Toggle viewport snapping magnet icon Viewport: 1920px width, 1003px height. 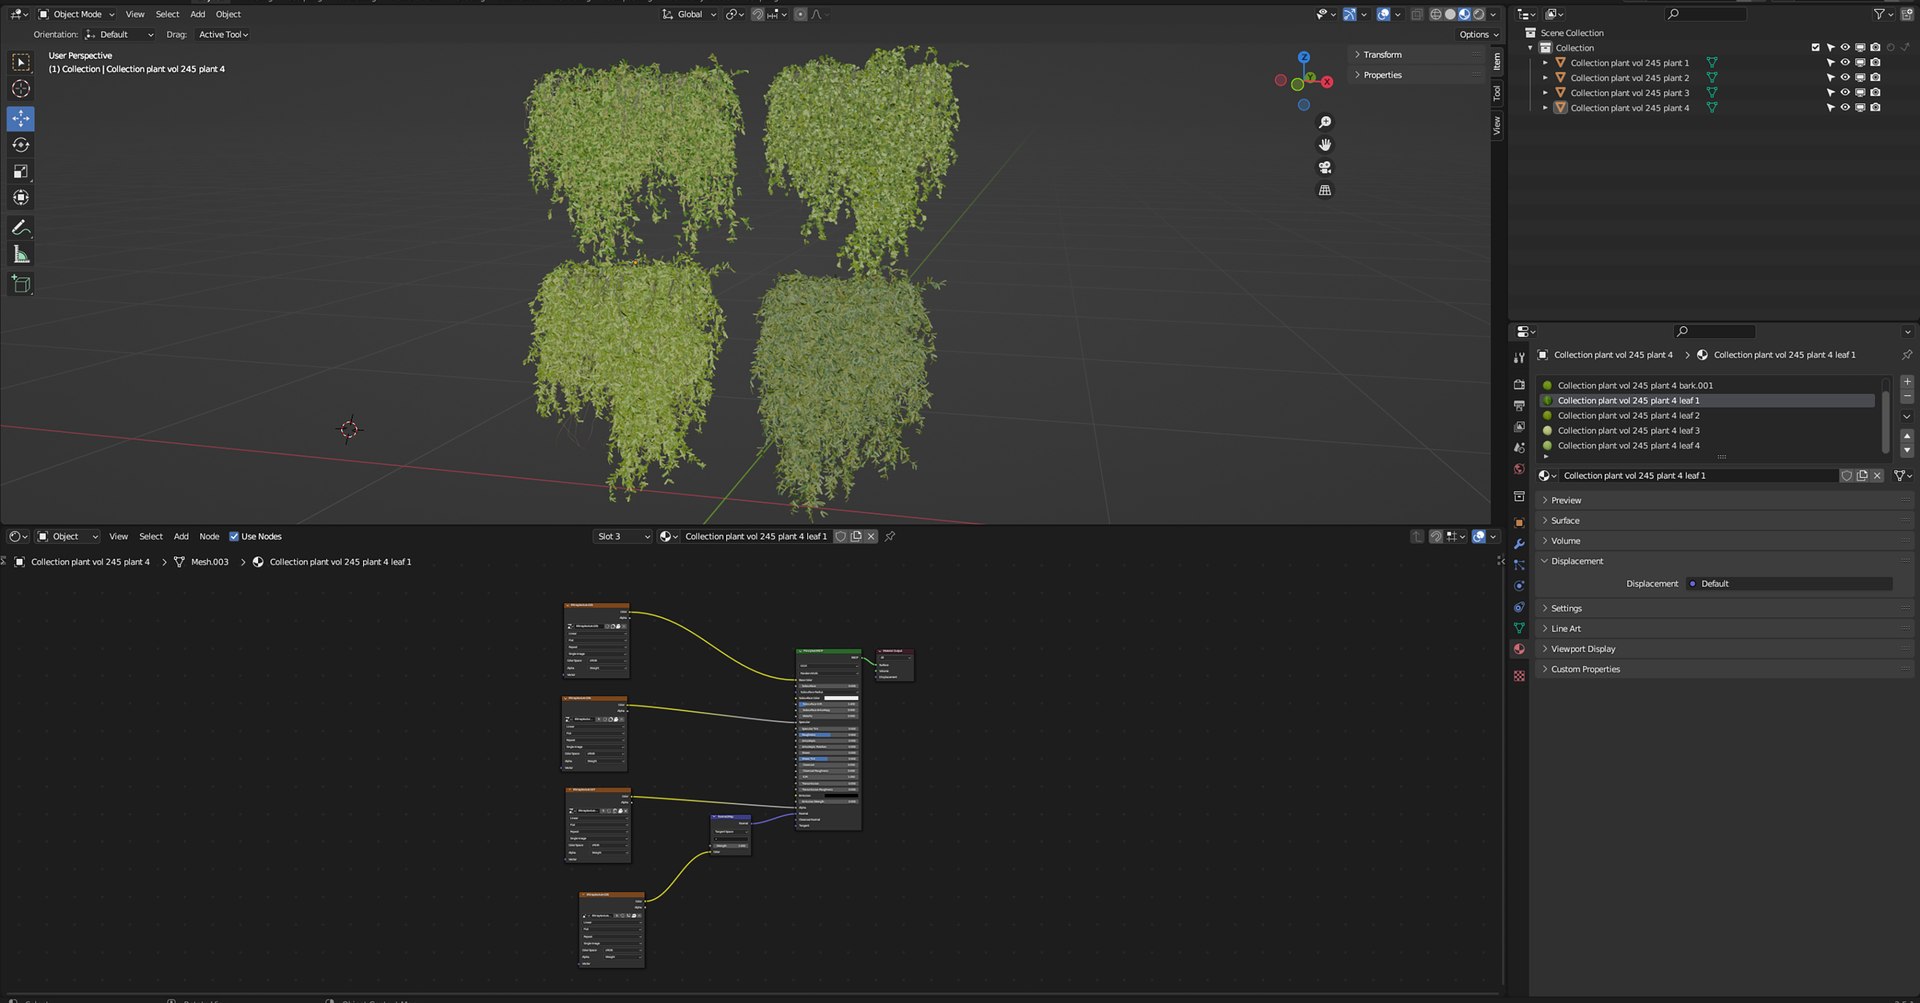(757, 15)
